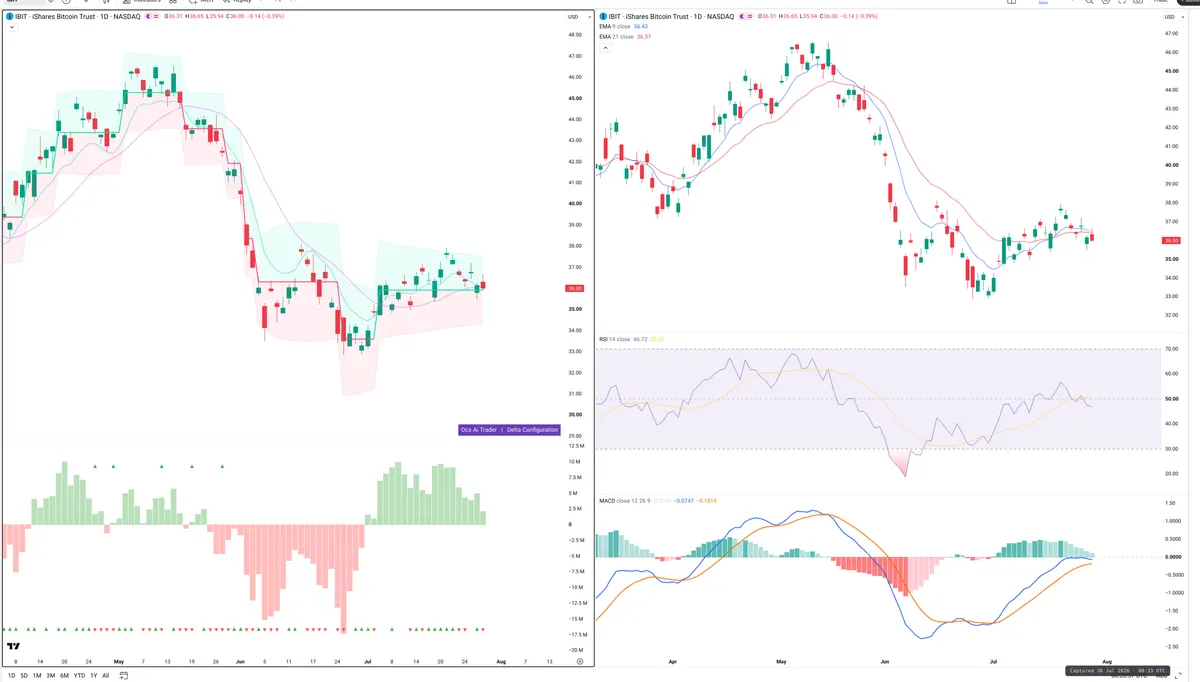Image resolution: width=1200 pixels, height=682 pixels.
Task: Click the Save link in top toolbar
Action: click(1043, 3)
